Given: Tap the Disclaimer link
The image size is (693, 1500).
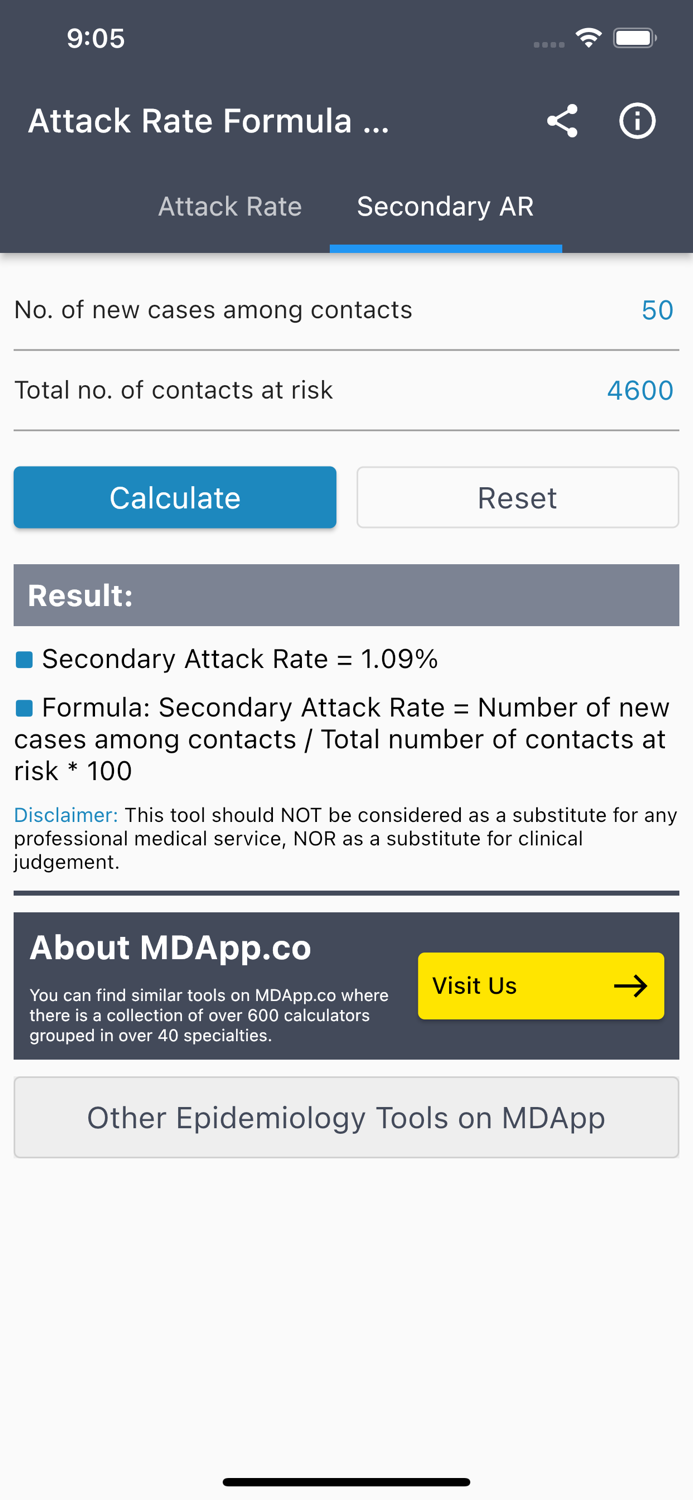Looking at the screenshot, I should click(x=56, y=815).
